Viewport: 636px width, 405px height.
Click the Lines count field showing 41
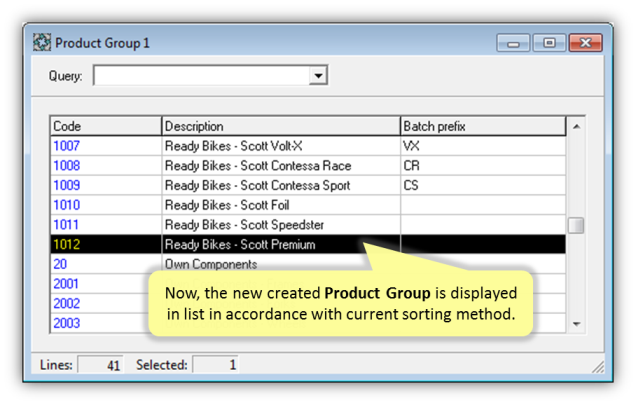tap(100, 364)
